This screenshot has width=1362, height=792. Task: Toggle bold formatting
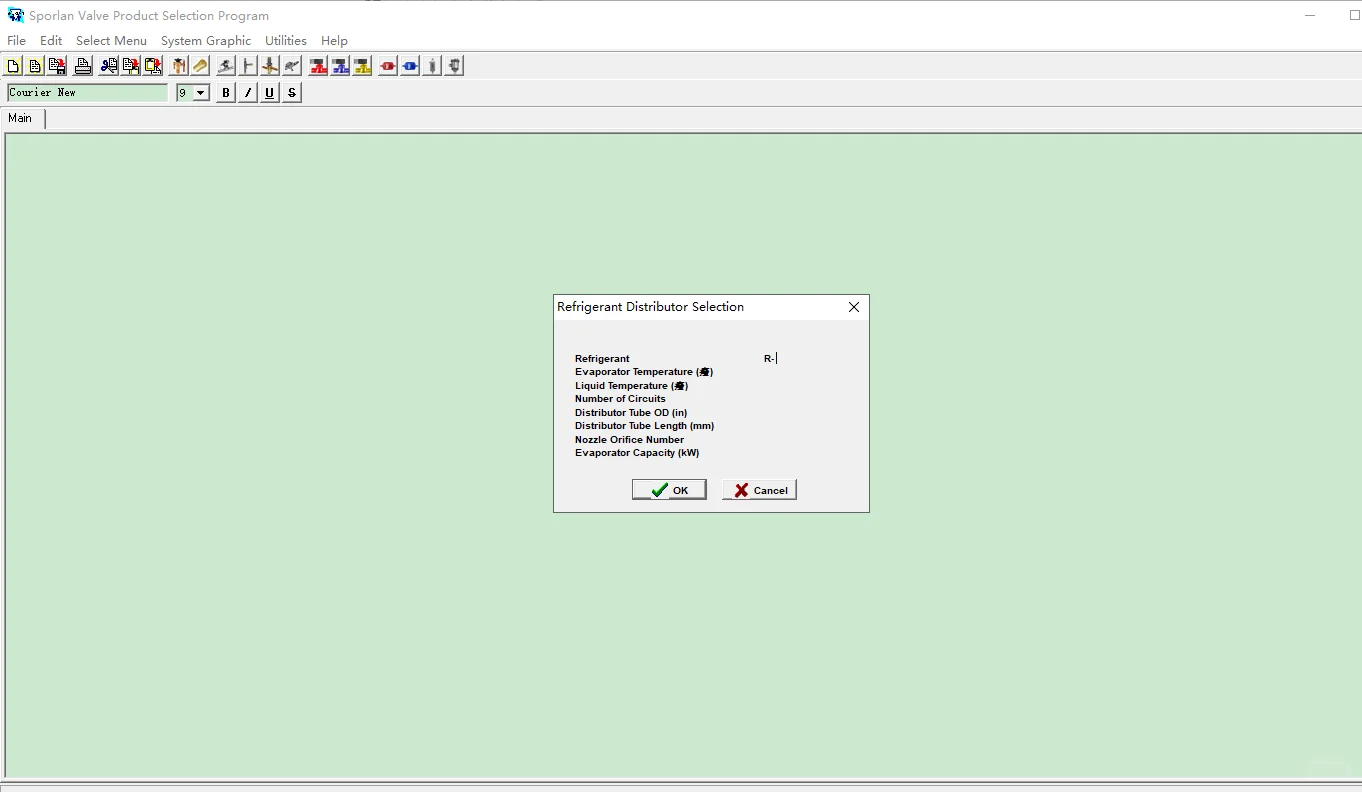tap(226, 93)
